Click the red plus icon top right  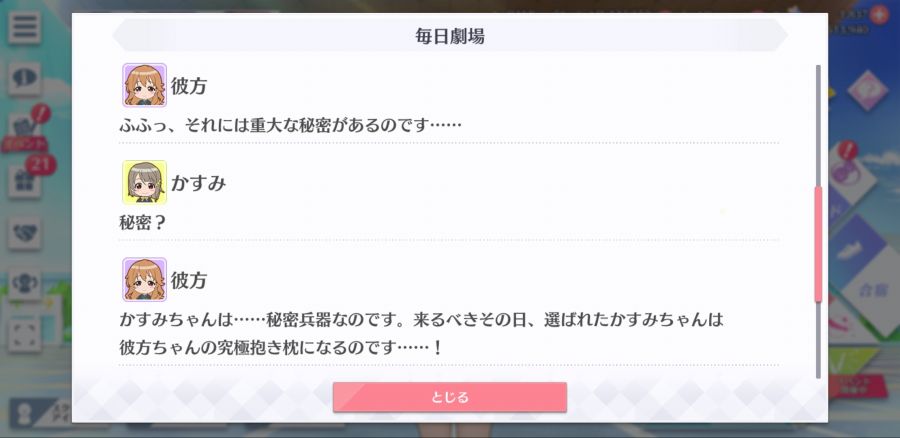tap(879, 14)
